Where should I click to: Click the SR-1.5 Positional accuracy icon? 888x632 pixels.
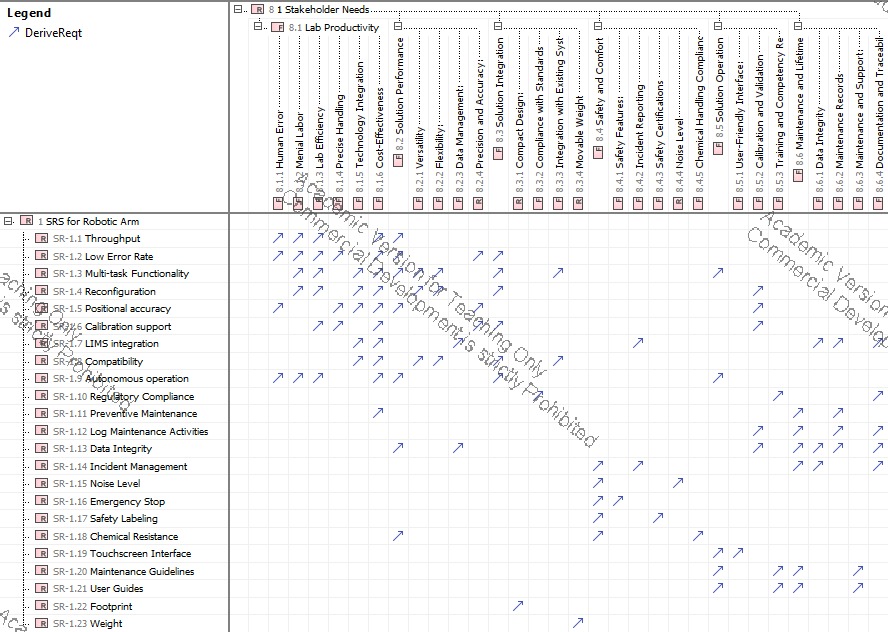tap(41, 308)
